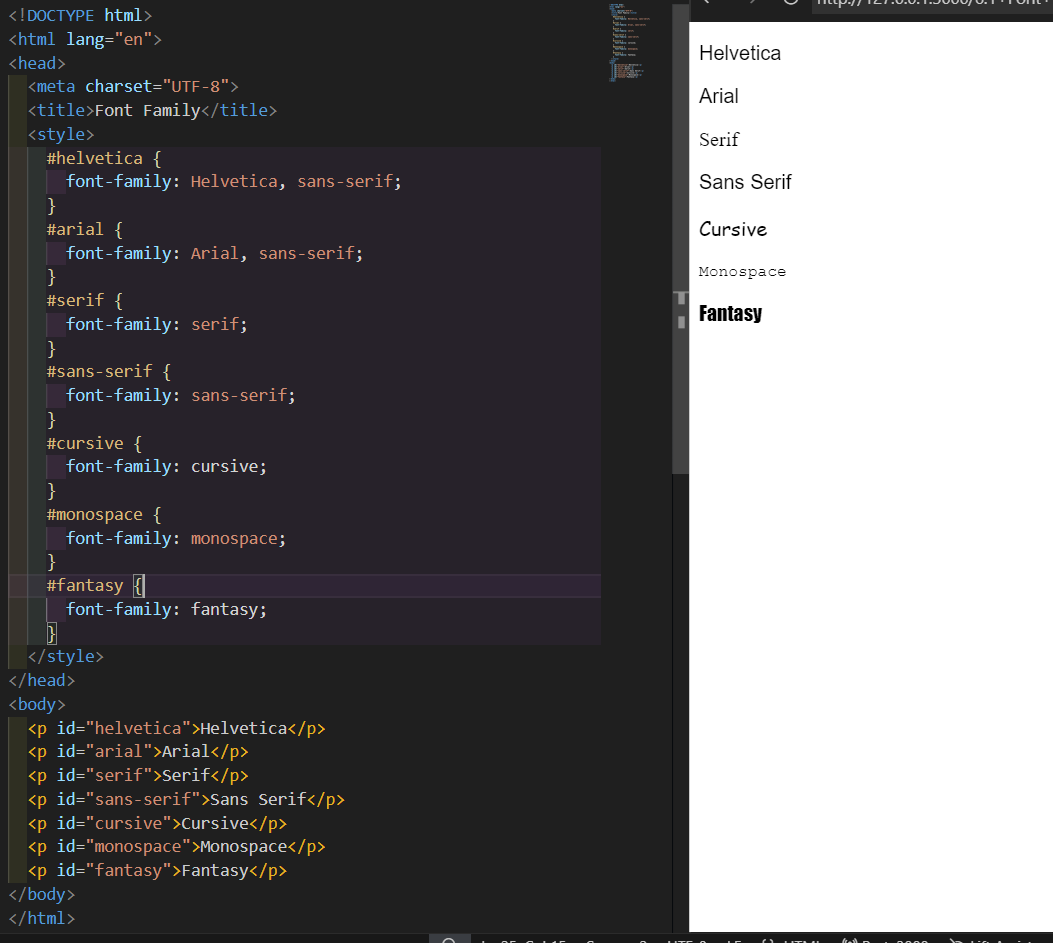Reload the preview page with the refresh icon
The height and width of the screenshot is (943, 1053).
pyautogui.click(x=790, y=5)
